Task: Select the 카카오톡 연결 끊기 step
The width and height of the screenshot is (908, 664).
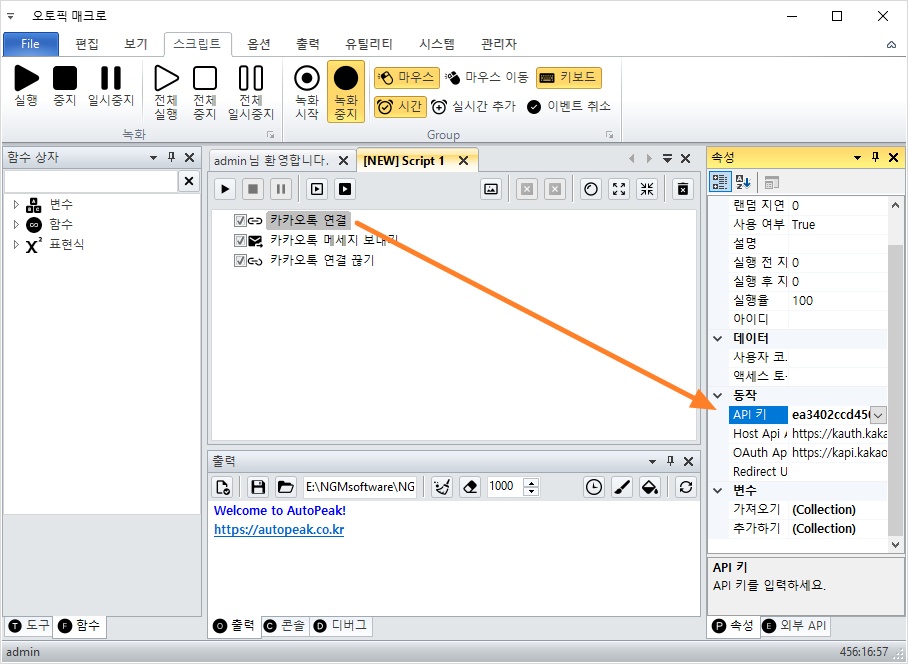Action: coord(322,261)
